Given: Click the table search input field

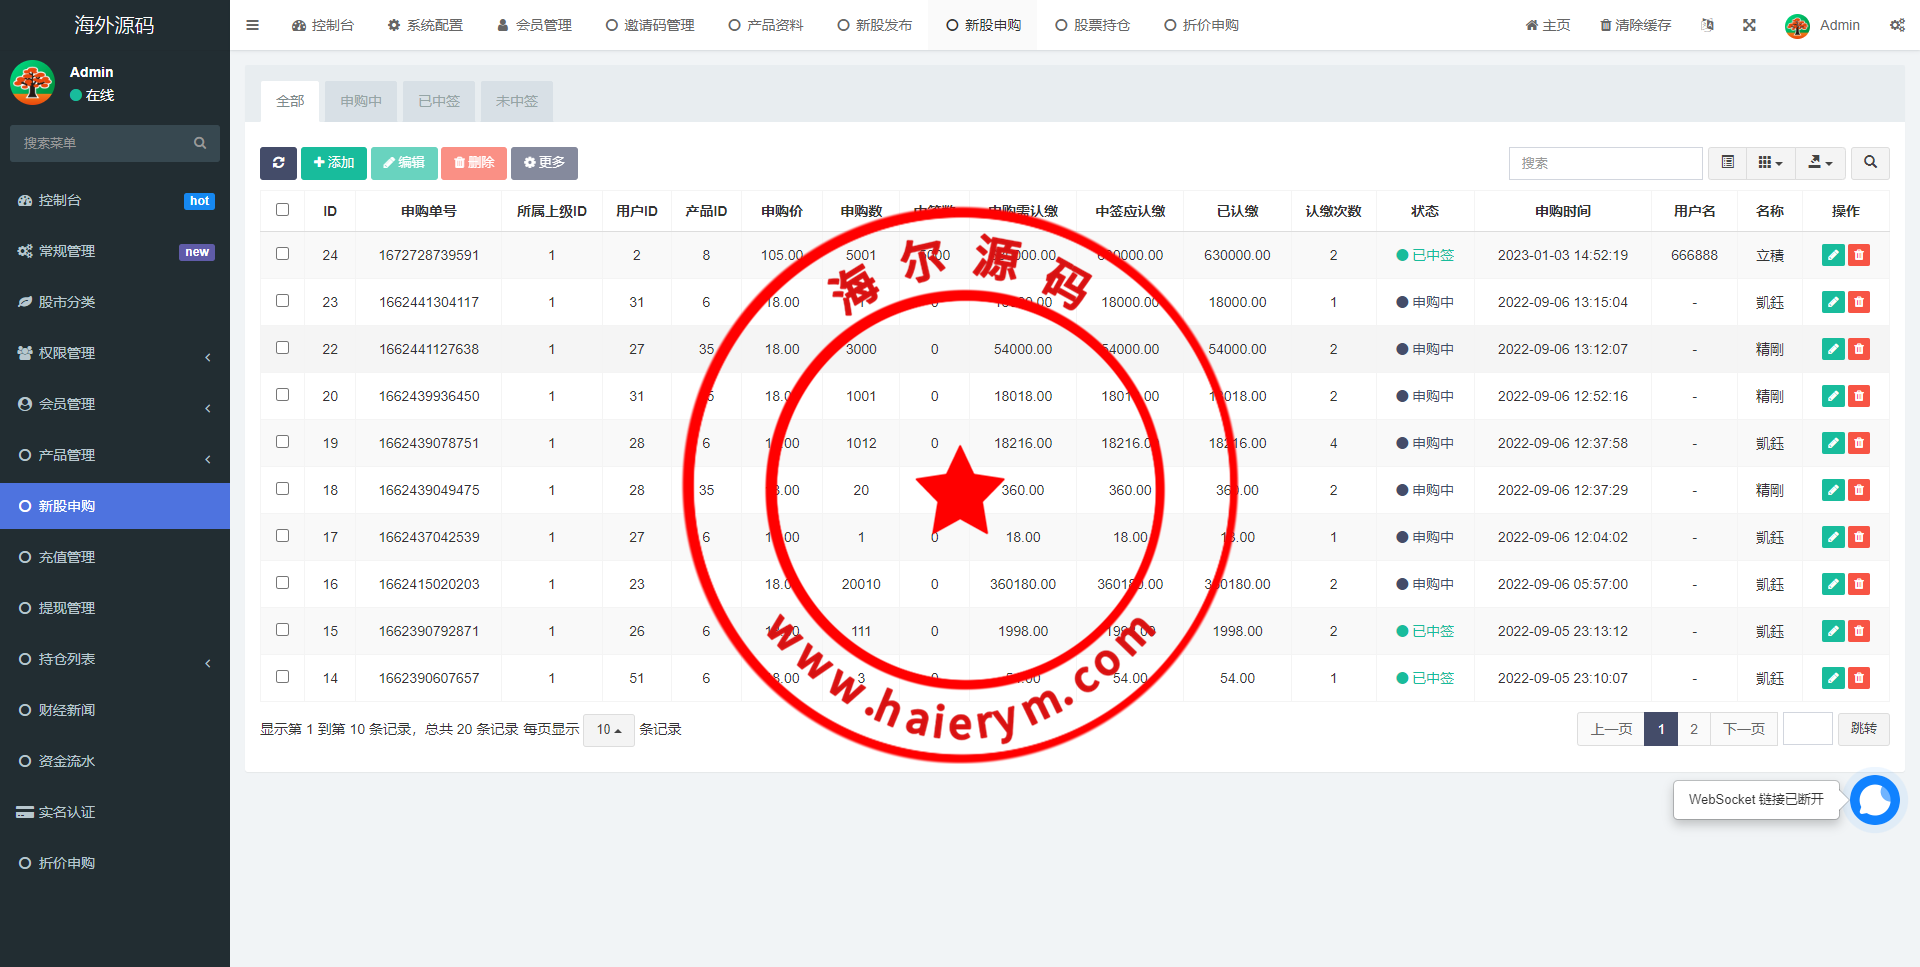Looking at the screenshot, I should (1604, 163).
